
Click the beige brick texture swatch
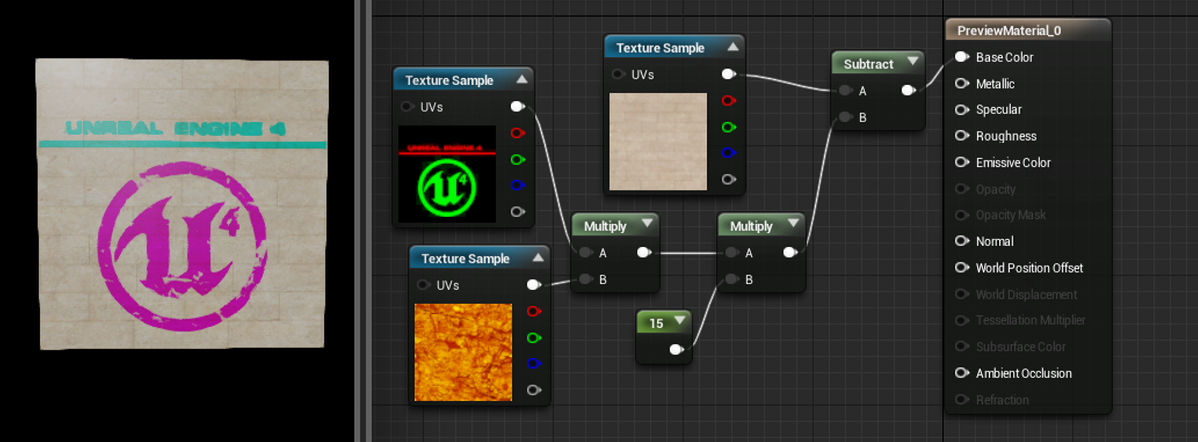(658, 142)
